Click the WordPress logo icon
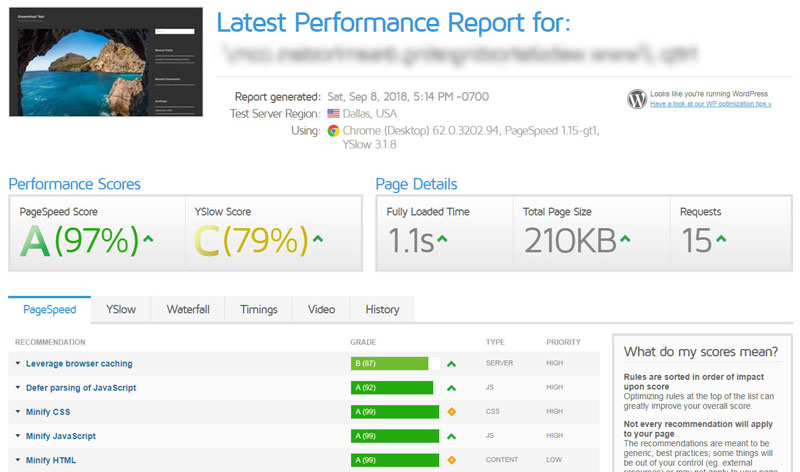This screenshot has height=472, width=800. coord(637,99)
